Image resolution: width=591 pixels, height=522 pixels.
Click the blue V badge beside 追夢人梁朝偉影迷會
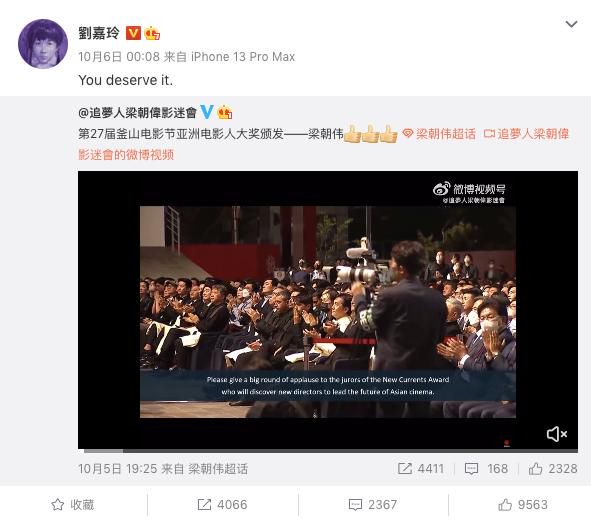coord(207,112)
